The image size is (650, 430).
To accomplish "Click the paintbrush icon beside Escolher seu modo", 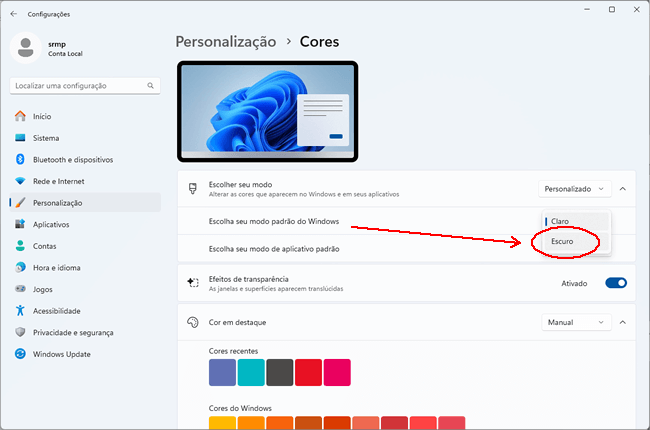I will tap(193, 189).
